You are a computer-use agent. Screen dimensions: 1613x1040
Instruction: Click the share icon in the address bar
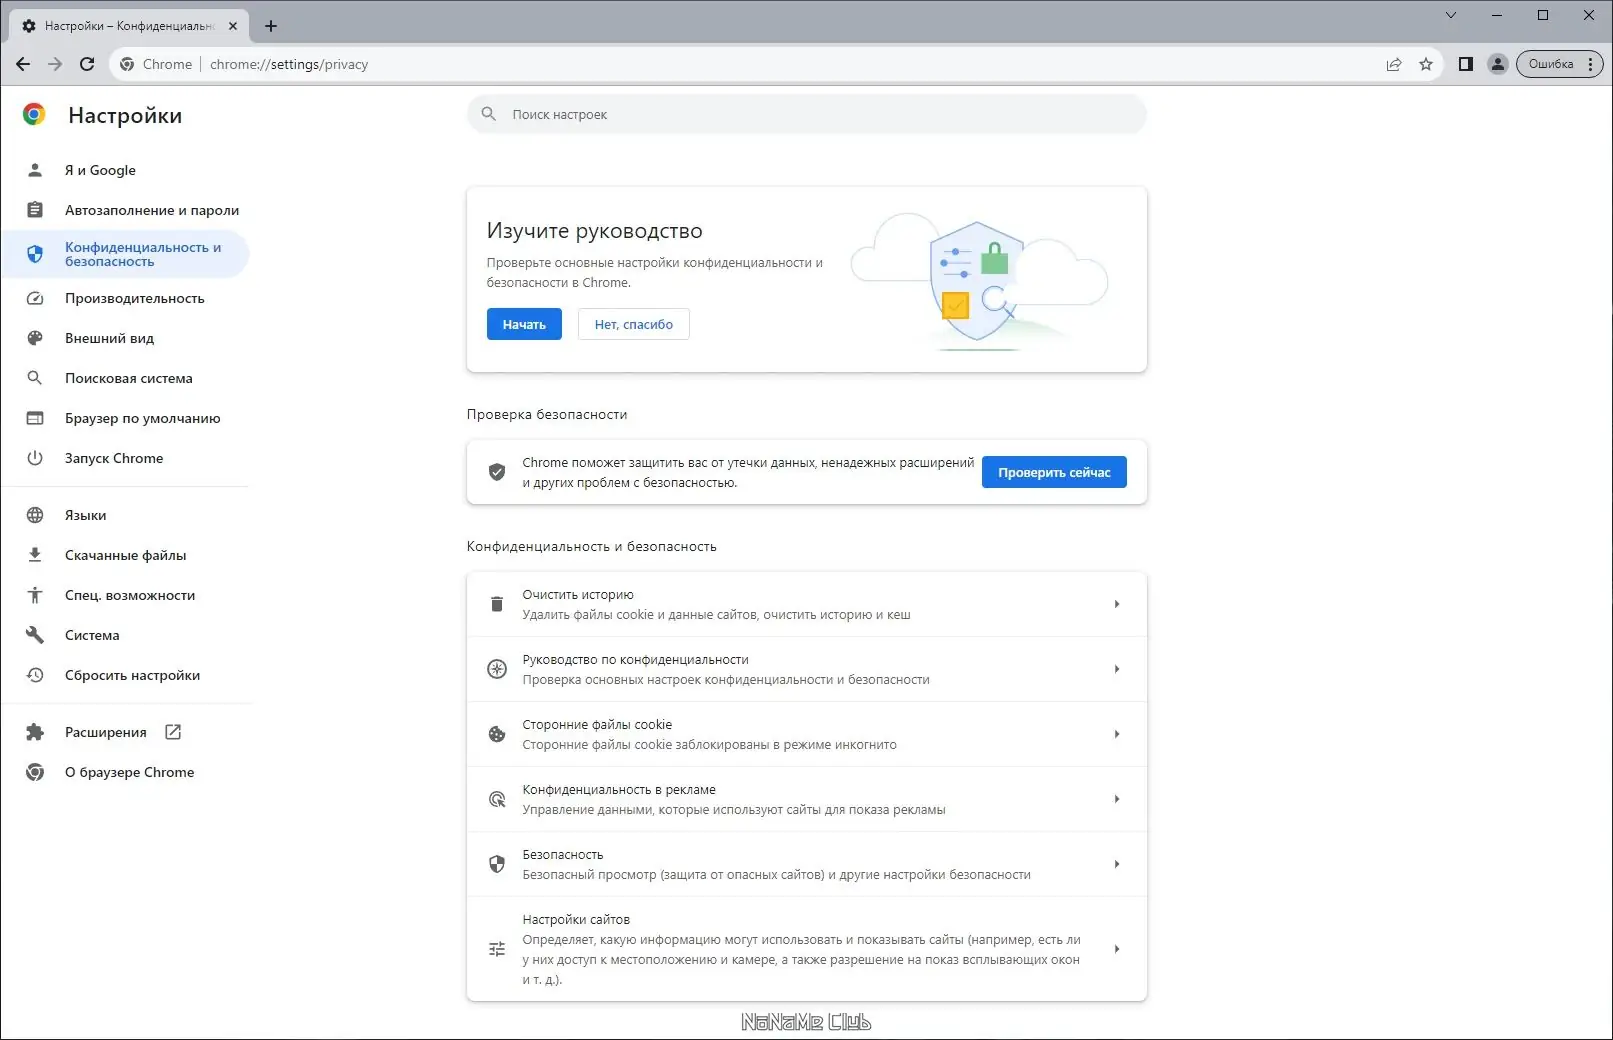tap(1393, 63)
